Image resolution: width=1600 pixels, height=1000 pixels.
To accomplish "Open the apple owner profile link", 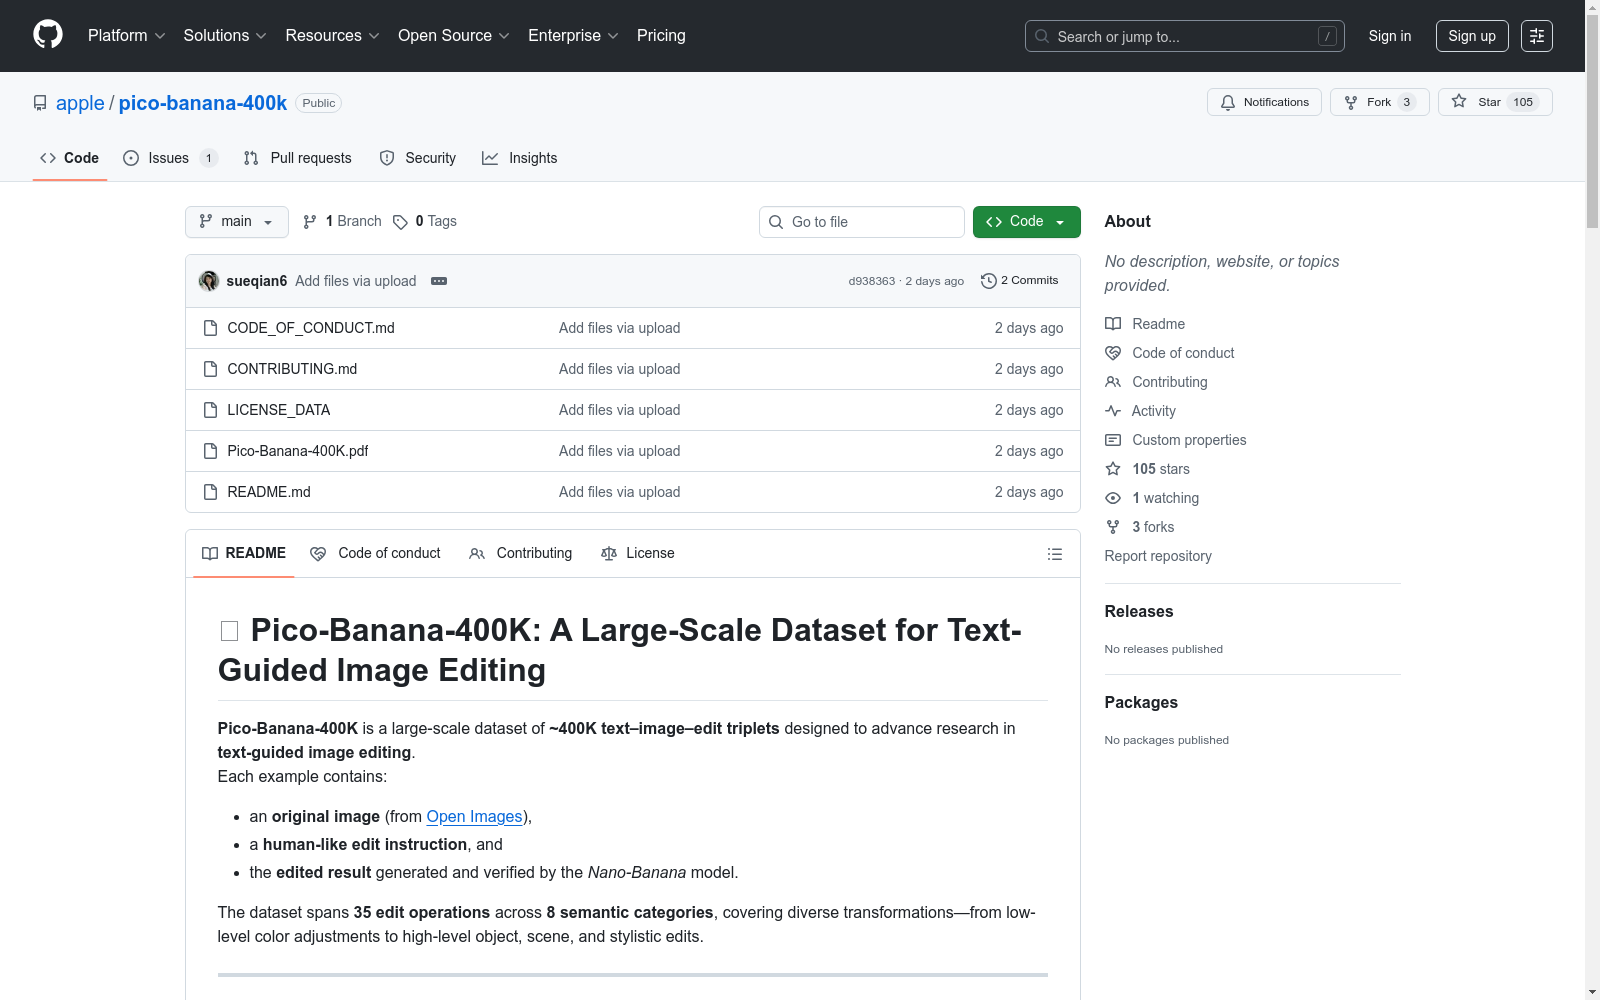I will coord(80,103).
